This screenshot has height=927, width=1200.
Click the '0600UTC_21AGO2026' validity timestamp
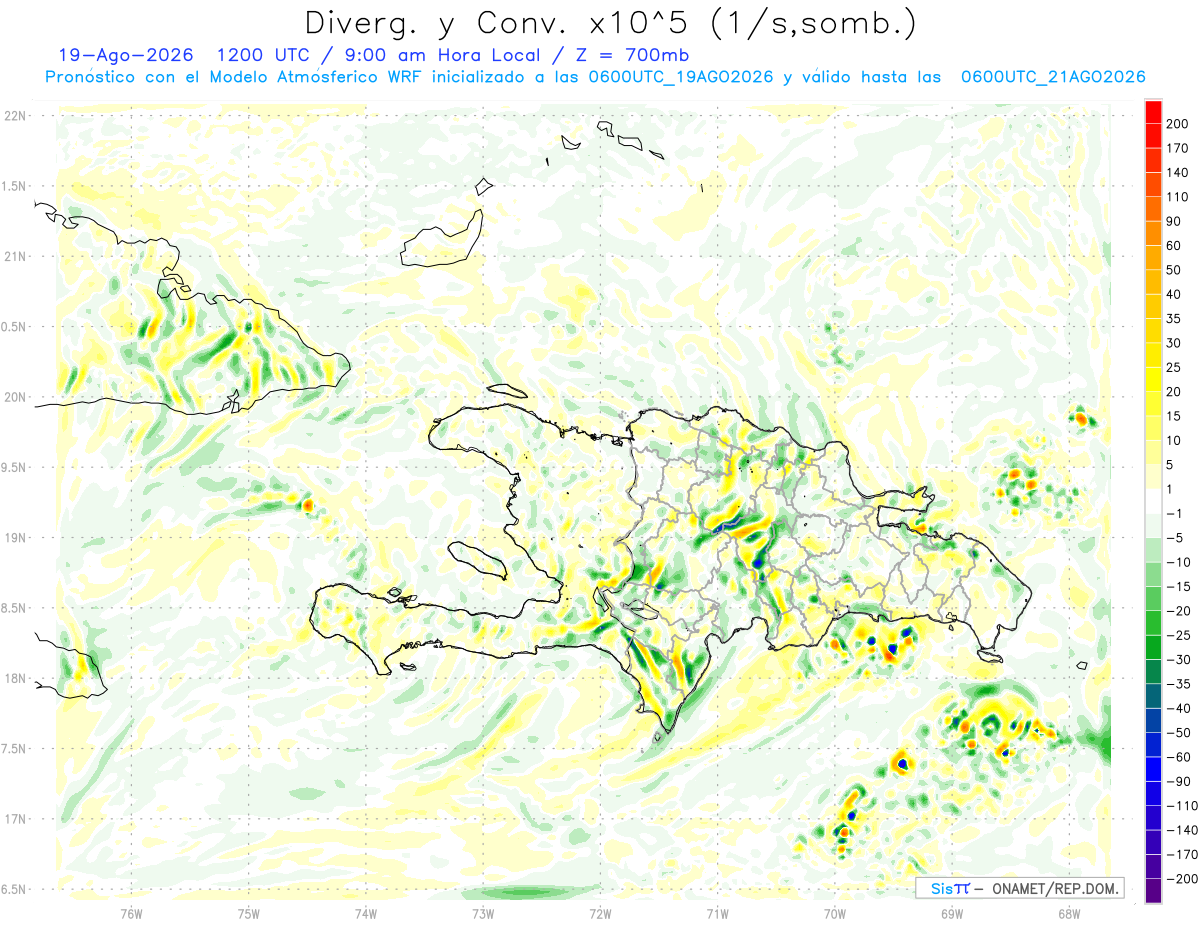(x=1053, y=77)
